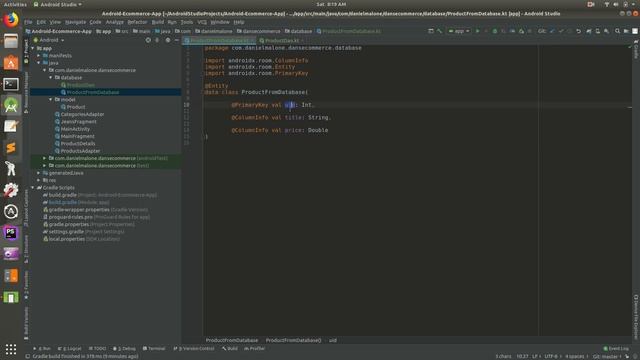Image resolution: width=640 pixels, height=360 pixels.
Task: Open Terminal from the Ubuntu dock
Action: click(x=11, y=84)
